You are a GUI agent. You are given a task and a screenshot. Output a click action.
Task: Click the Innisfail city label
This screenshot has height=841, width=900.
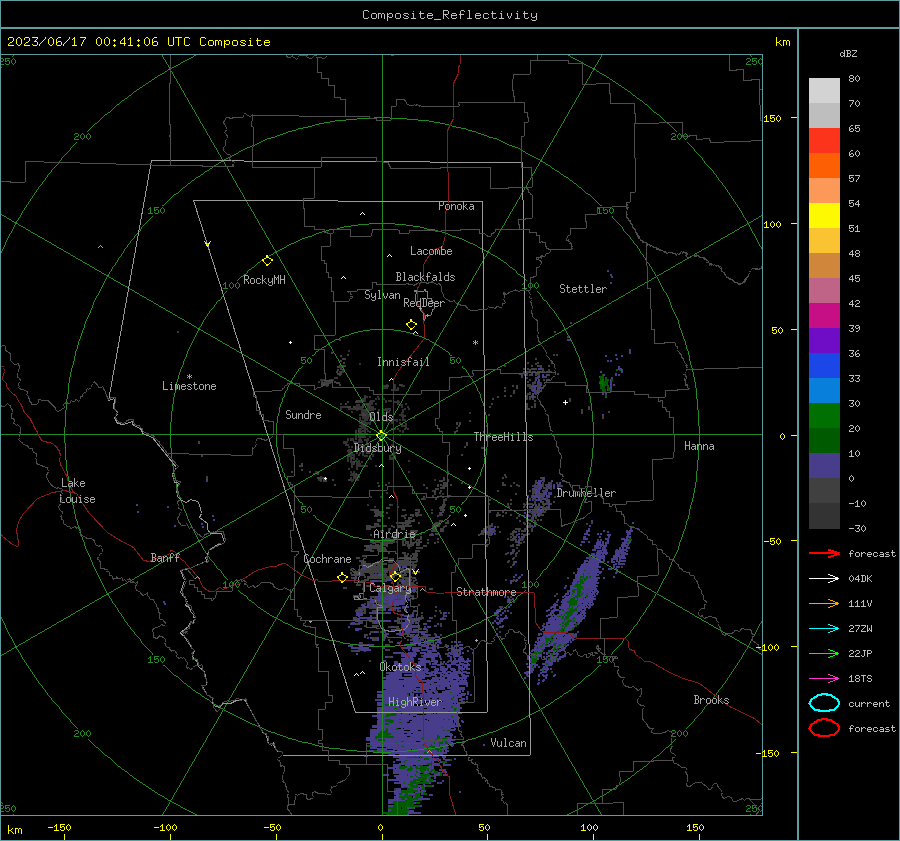[403, 362]
